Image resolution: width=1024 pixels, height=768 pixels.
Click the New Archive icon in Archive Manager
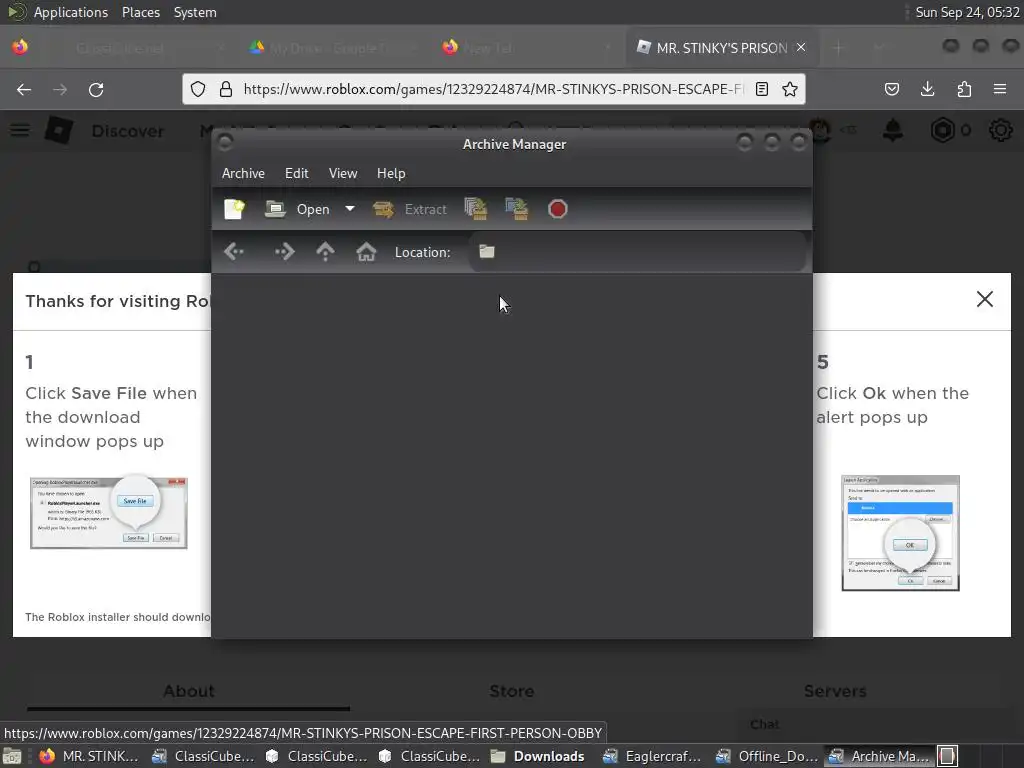[x=234, y=209]
